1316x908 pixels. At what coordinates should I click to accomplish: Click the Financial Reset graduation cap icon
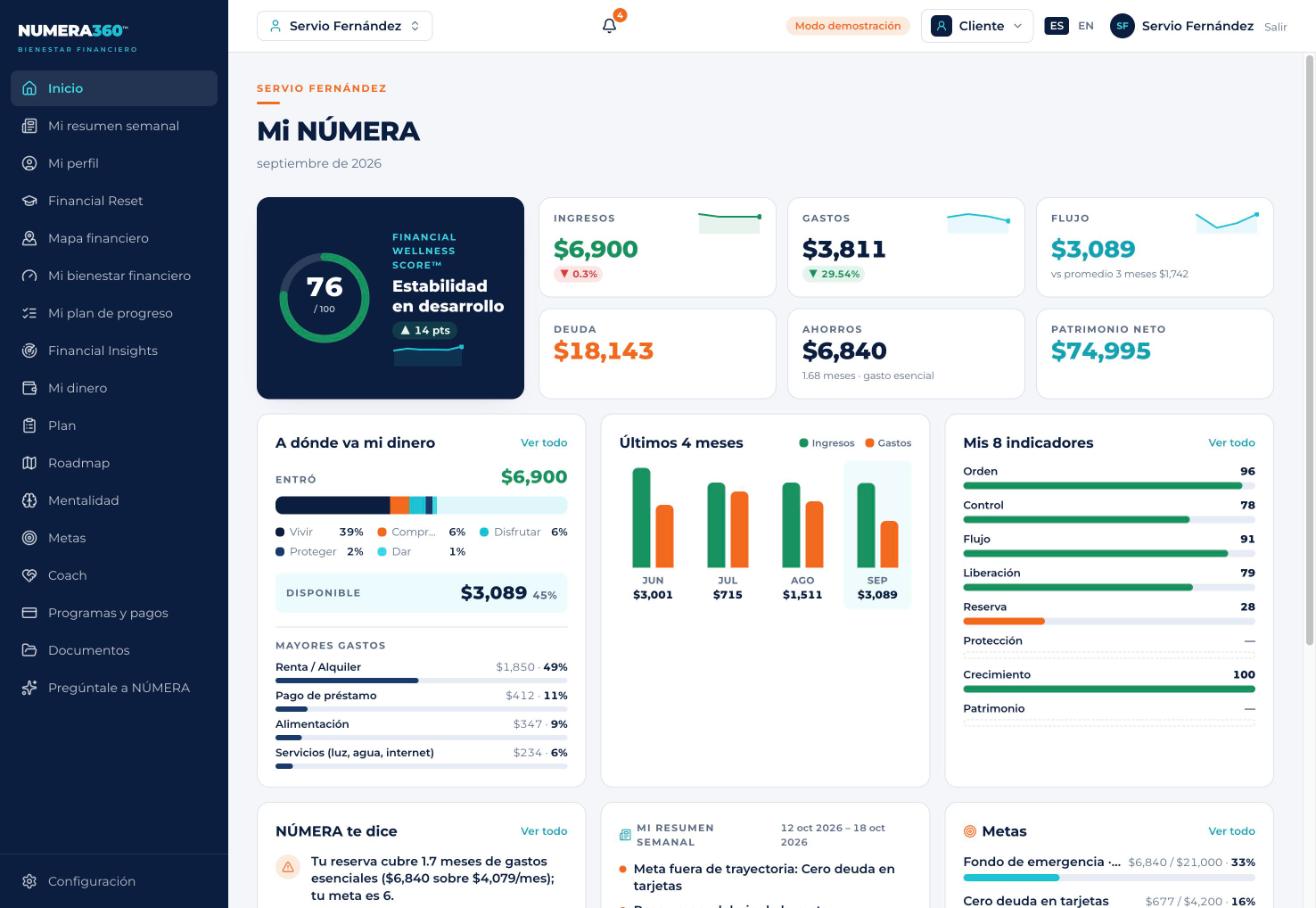tap(29, 201)
